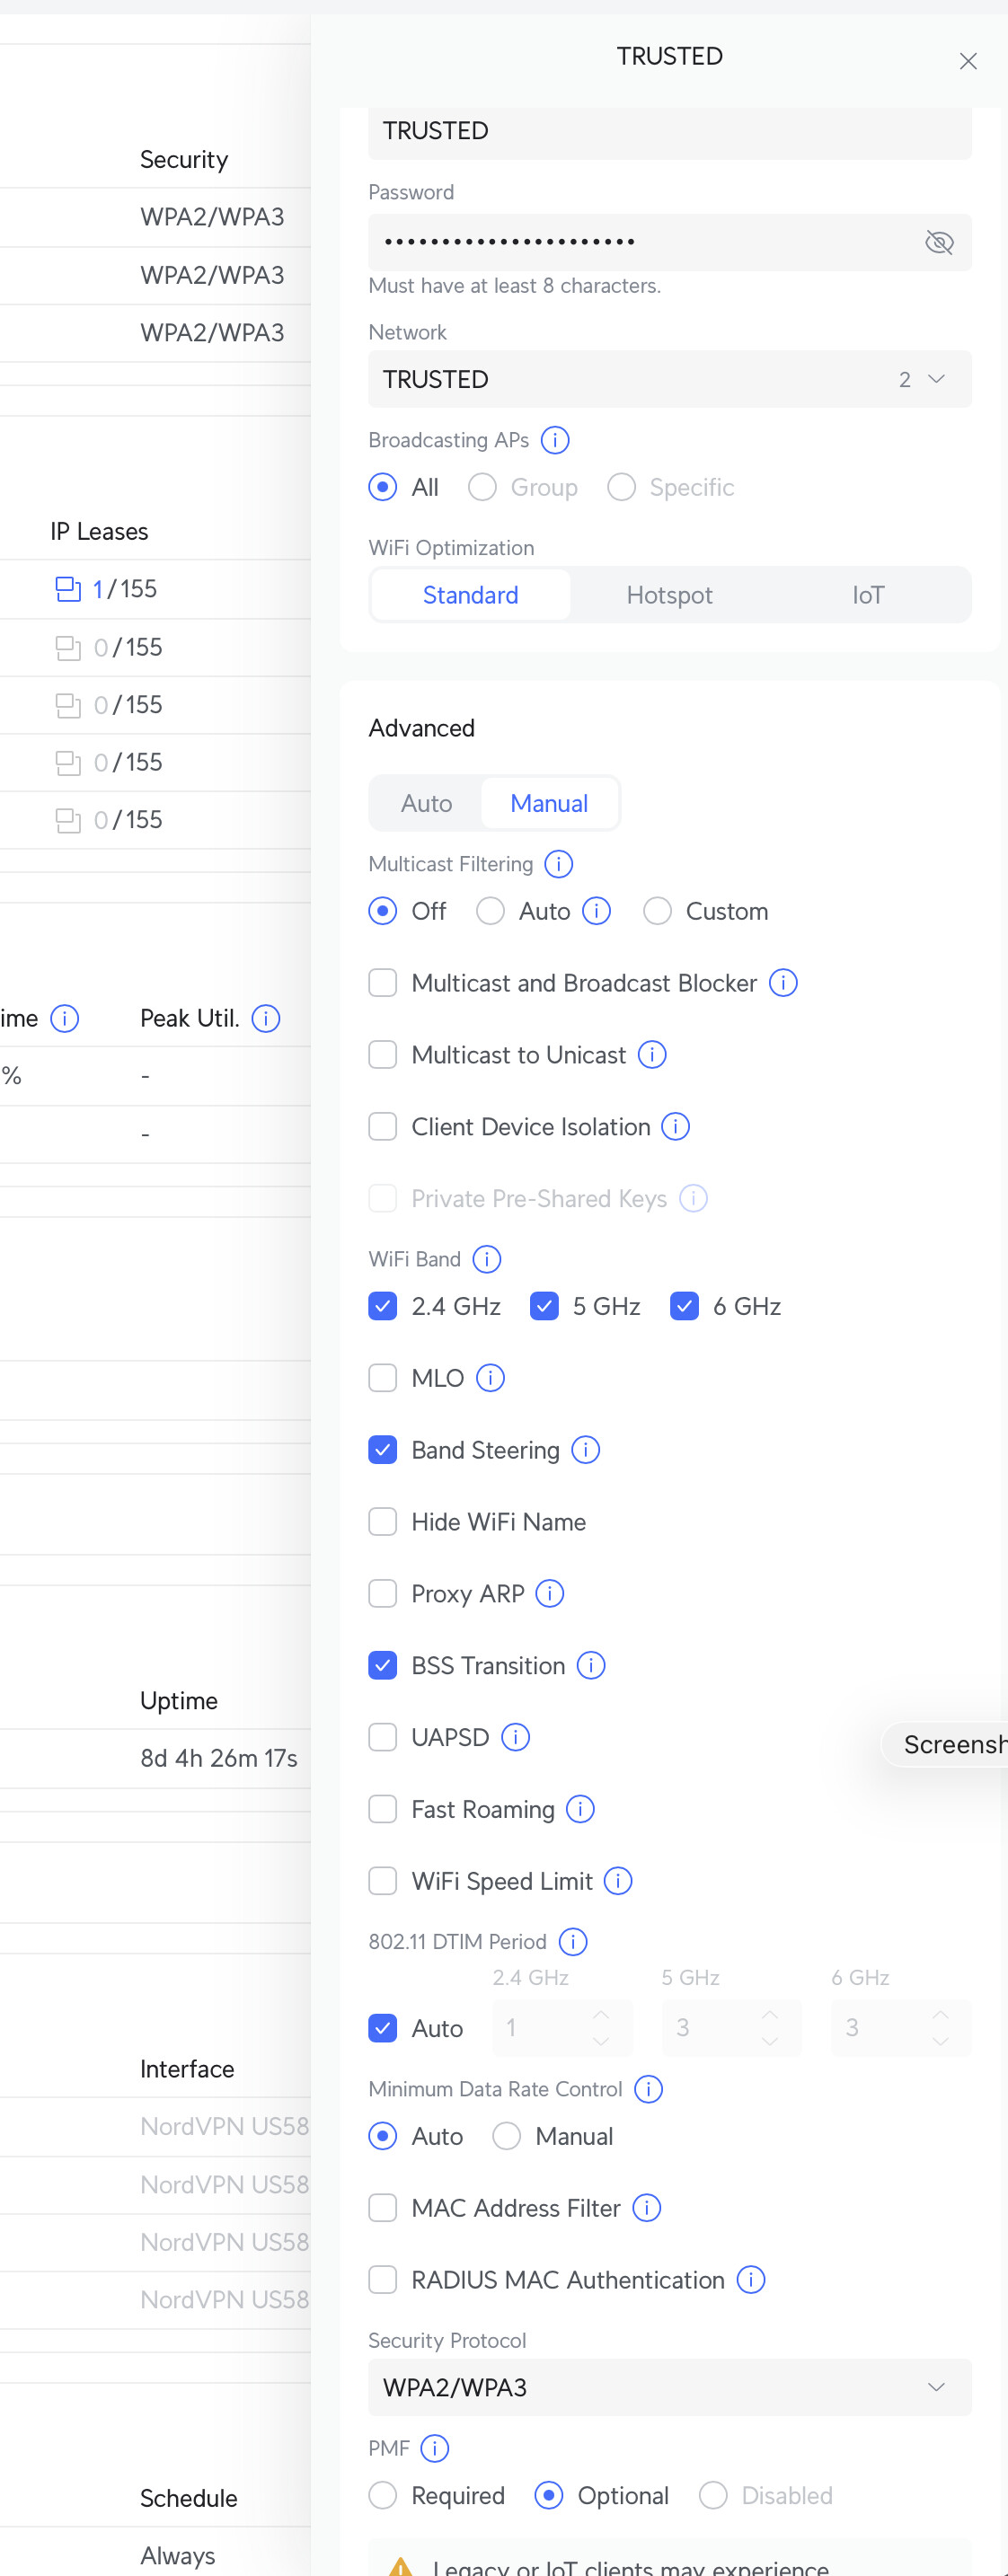Show password using the eye icon

click(x=938, y=242)
